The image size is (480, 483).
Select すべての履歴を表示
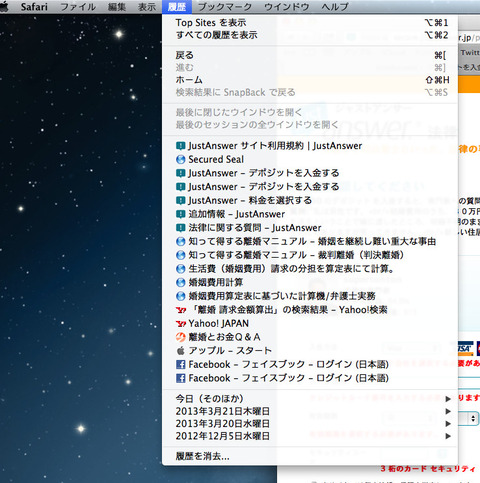pyautogui.click(x=310, y=35)
